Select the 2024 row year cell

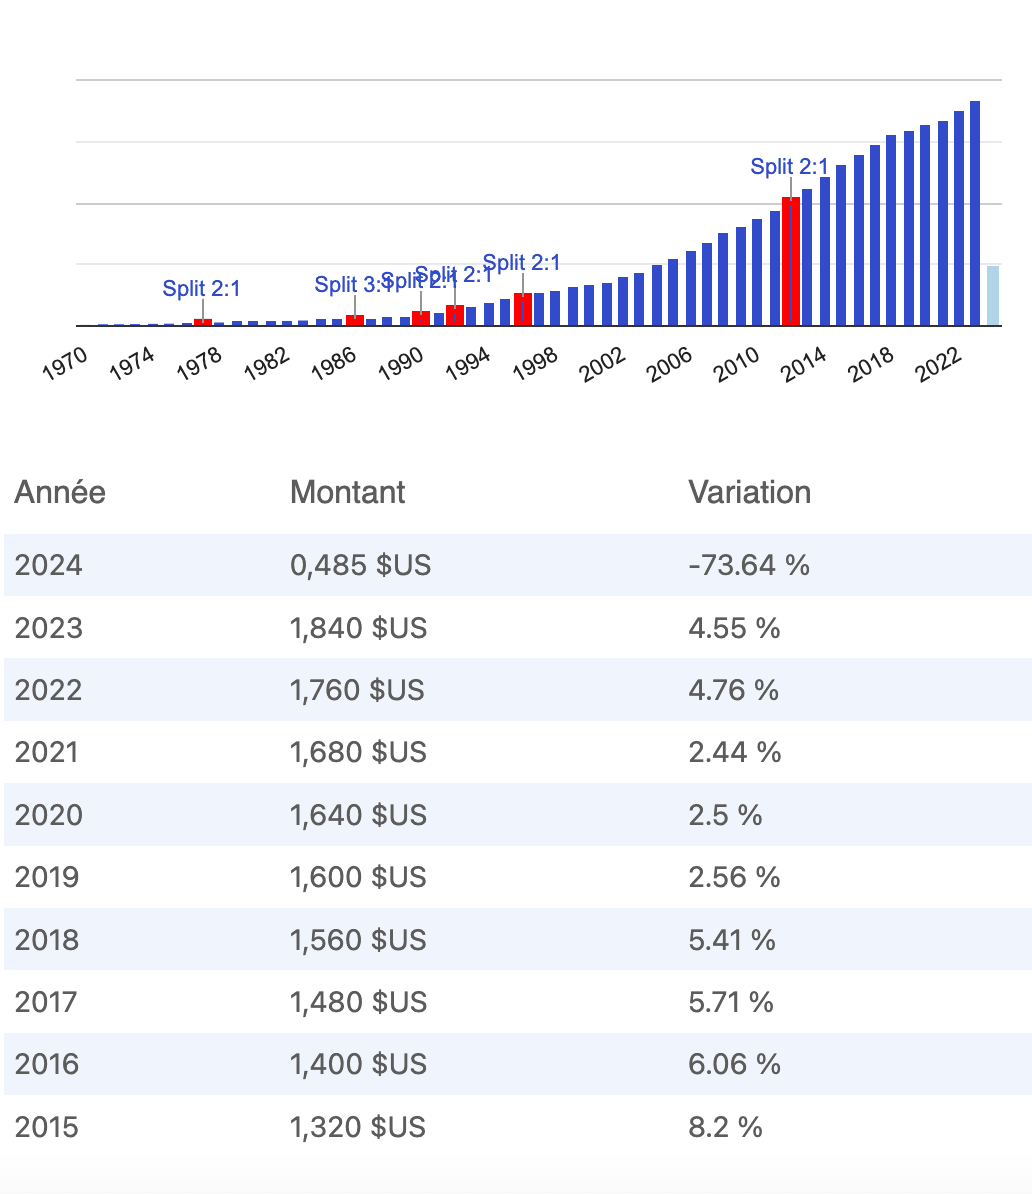49,565
